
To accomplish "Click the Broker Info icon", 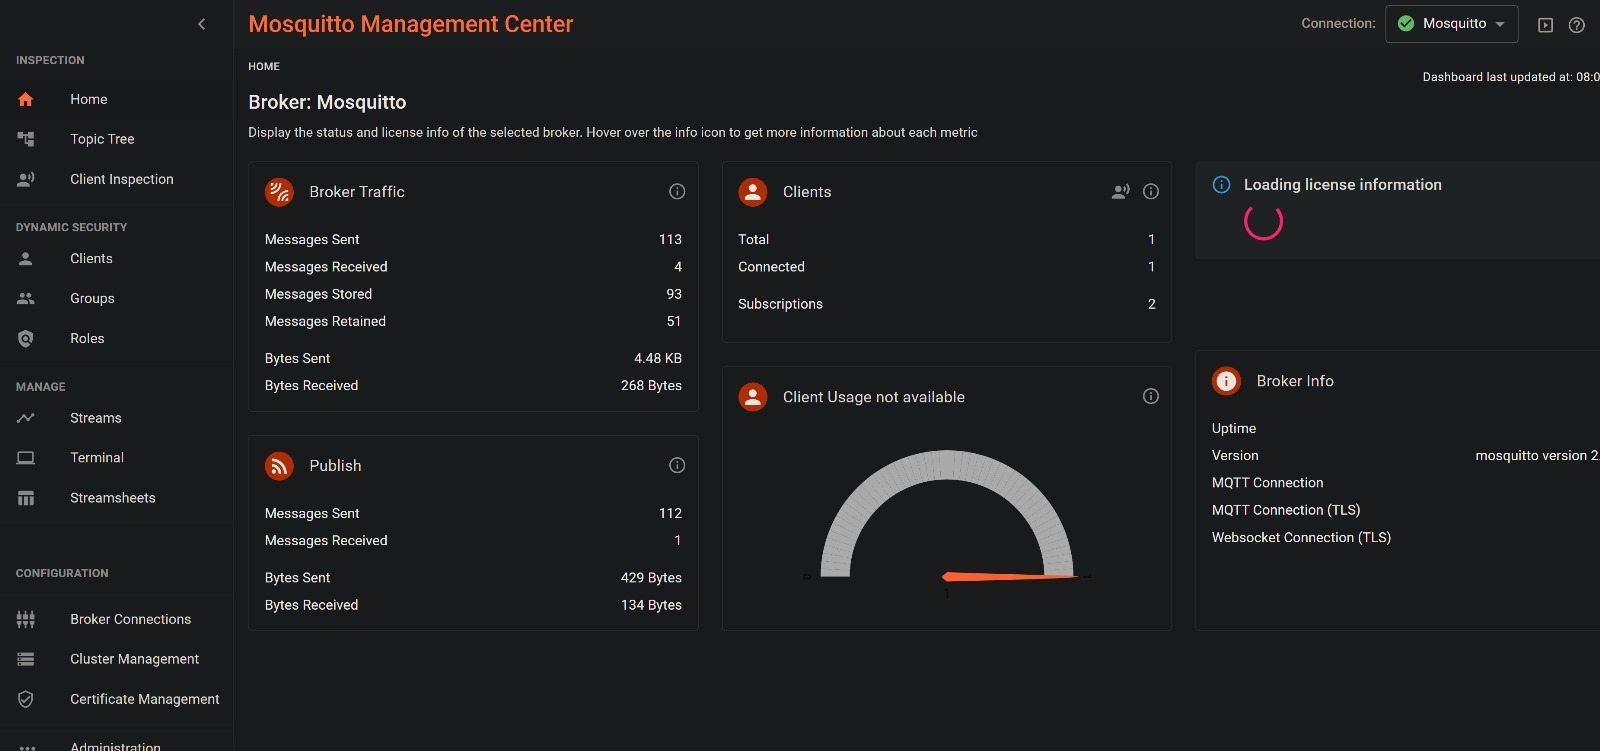I will point(1226,381).
